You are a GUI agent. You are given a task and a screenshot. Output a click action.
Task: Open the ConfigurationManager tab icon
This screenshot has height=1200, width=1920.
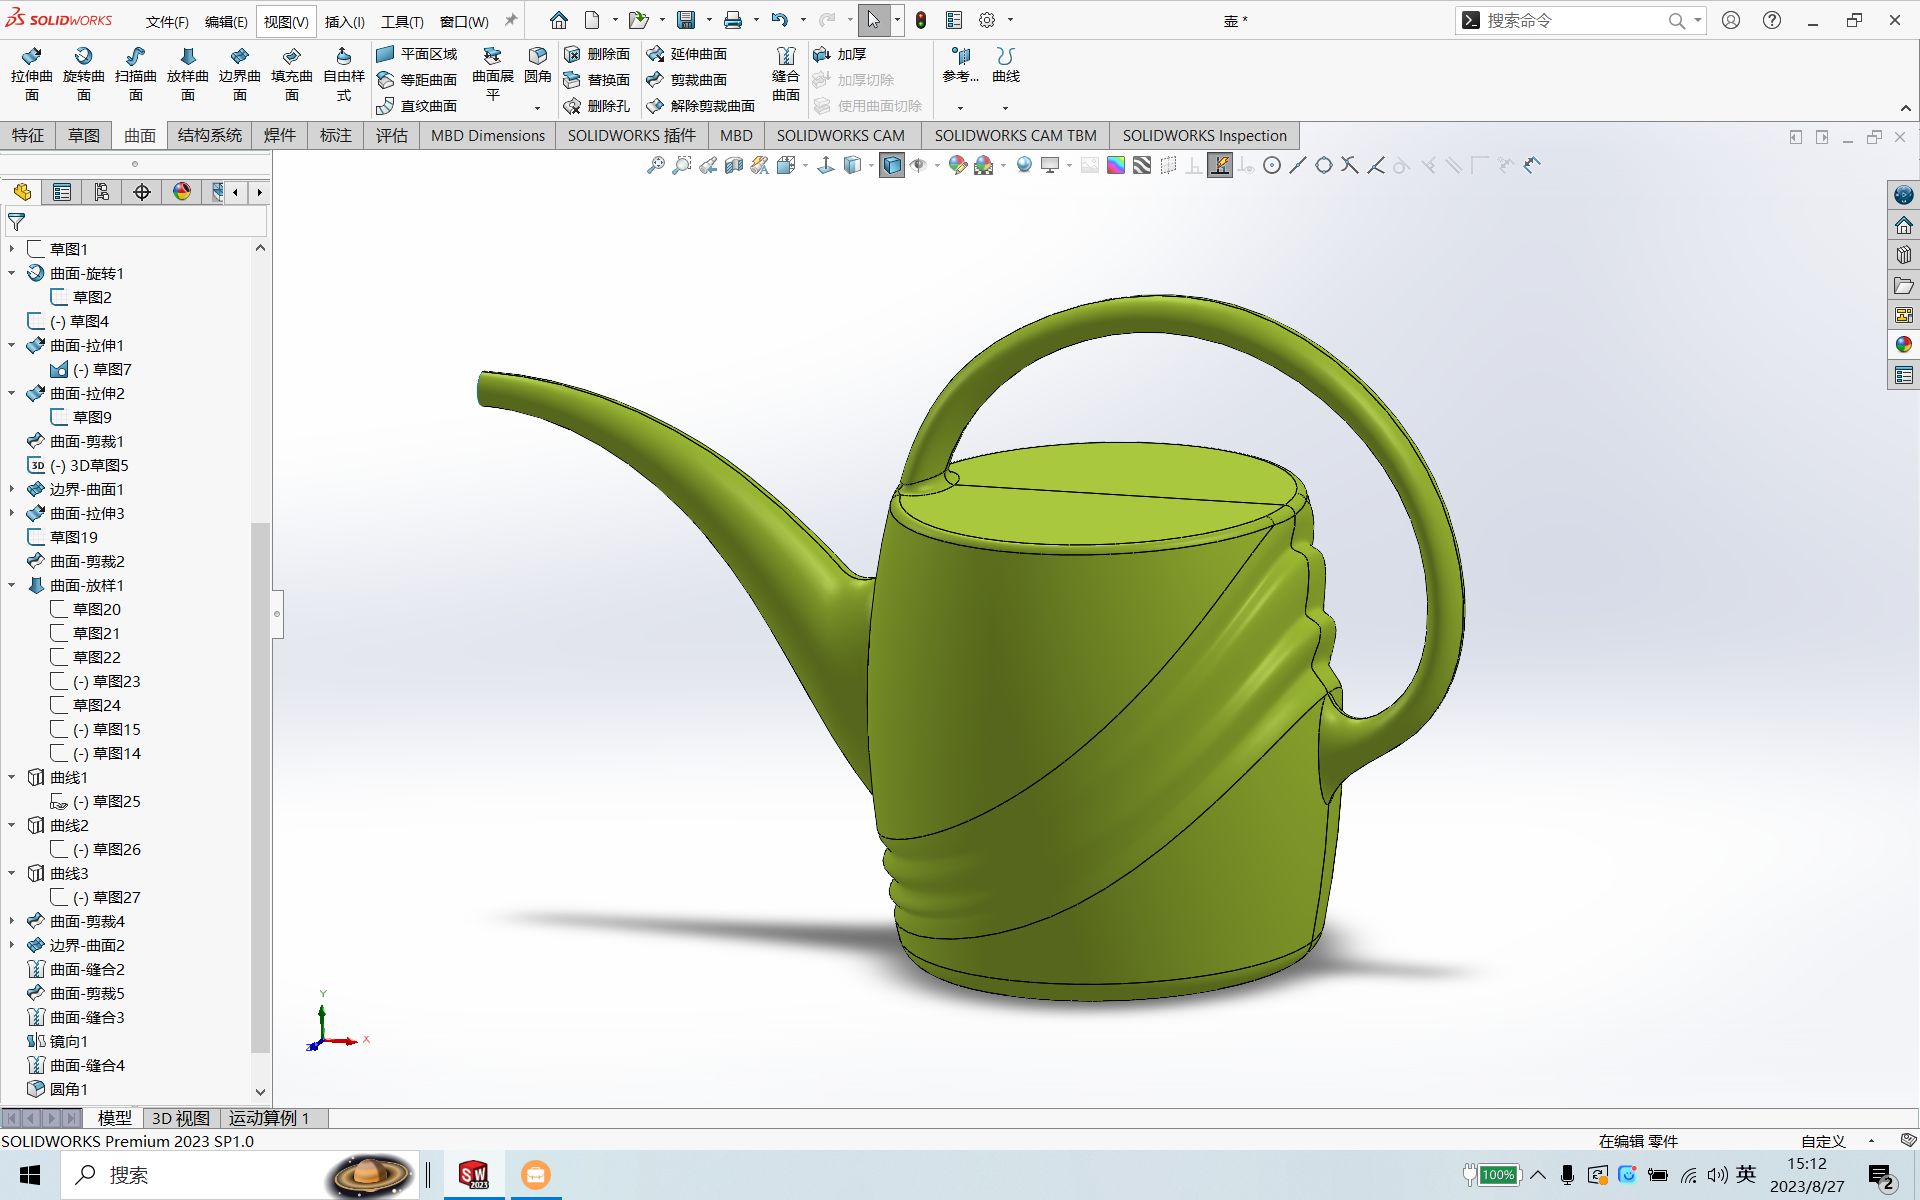102,192
